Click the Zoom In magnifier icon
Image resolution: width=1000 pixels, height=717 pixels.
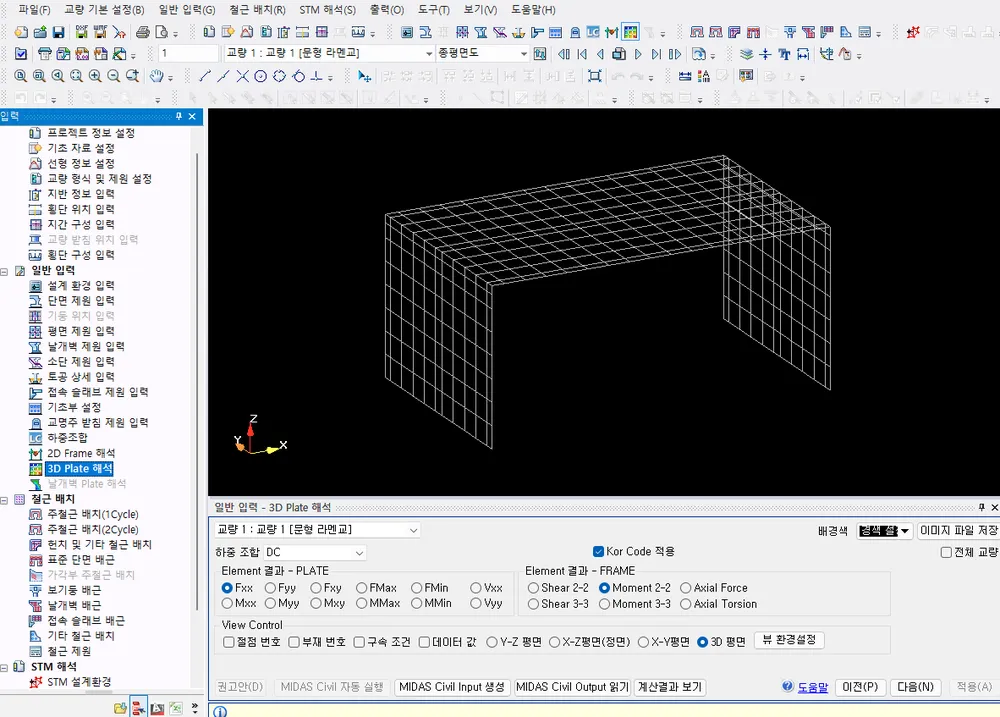[x=95, y=76]
